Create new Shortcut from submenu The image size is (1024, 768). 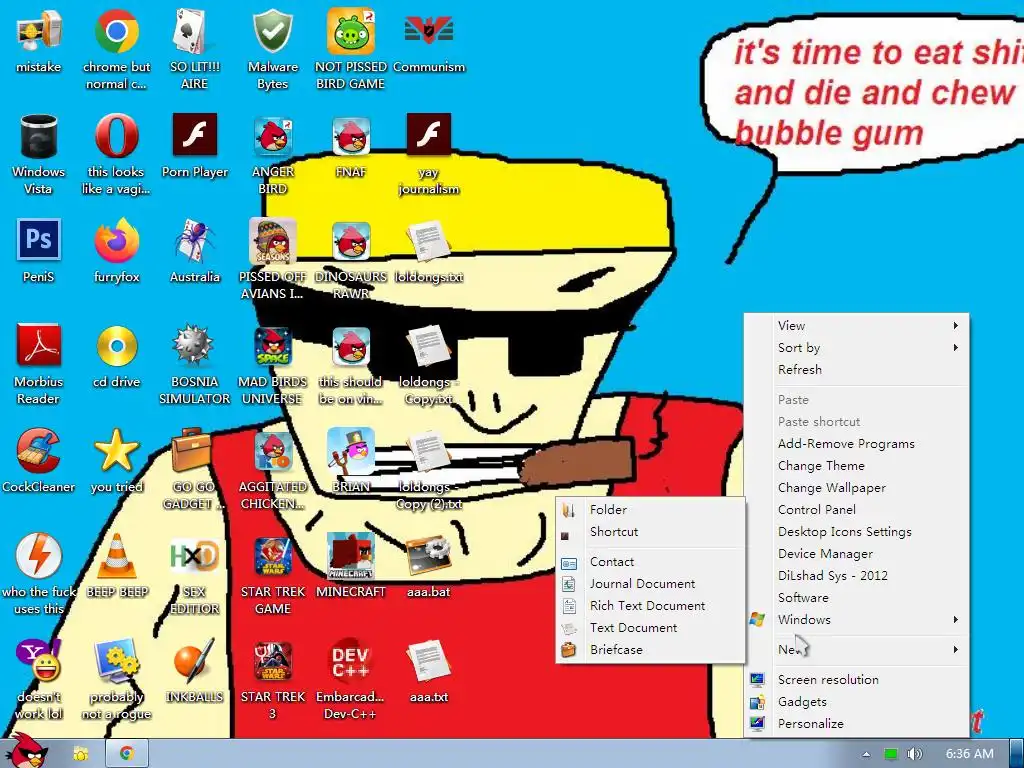click(650, 532)
